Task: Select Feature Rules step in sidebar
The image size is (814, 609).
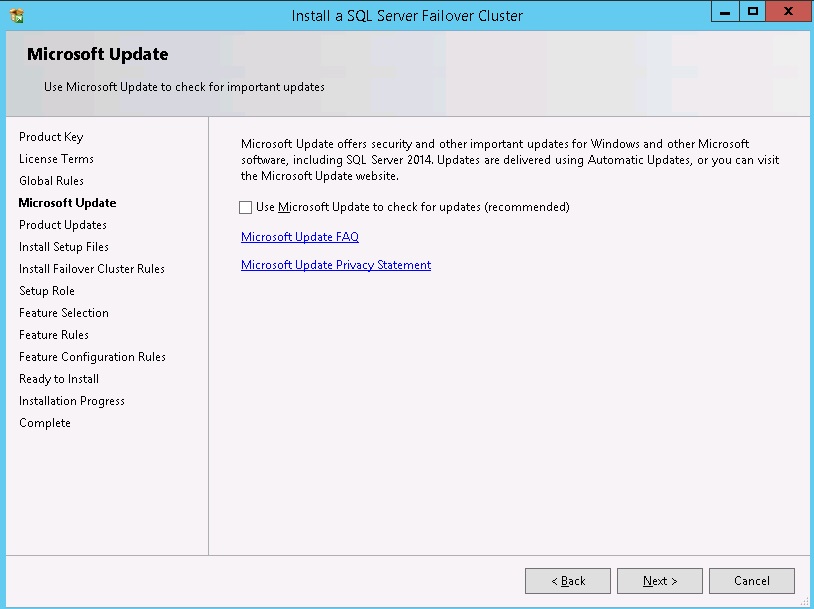Action: [x=53, y=335]
